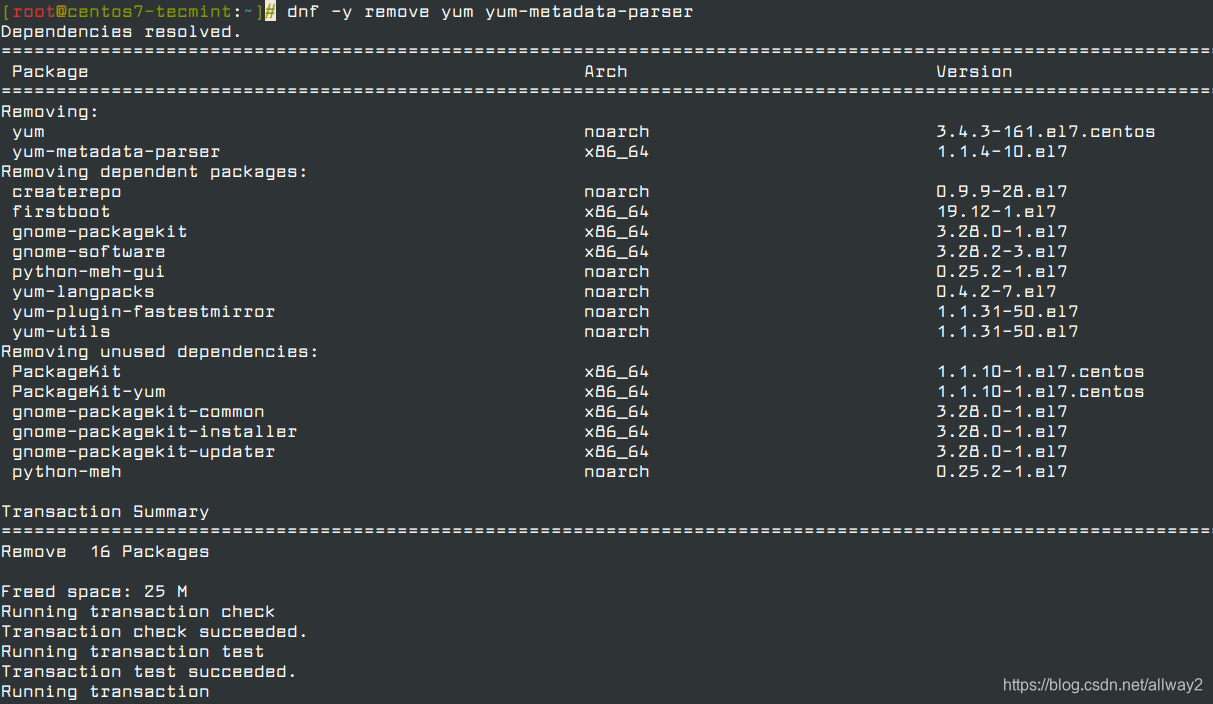Click version 1.1.31-50.el7 in yum-plugin-fastestmirror row
Viewport: 1213px width, 704px height.
click(1007, 312)
